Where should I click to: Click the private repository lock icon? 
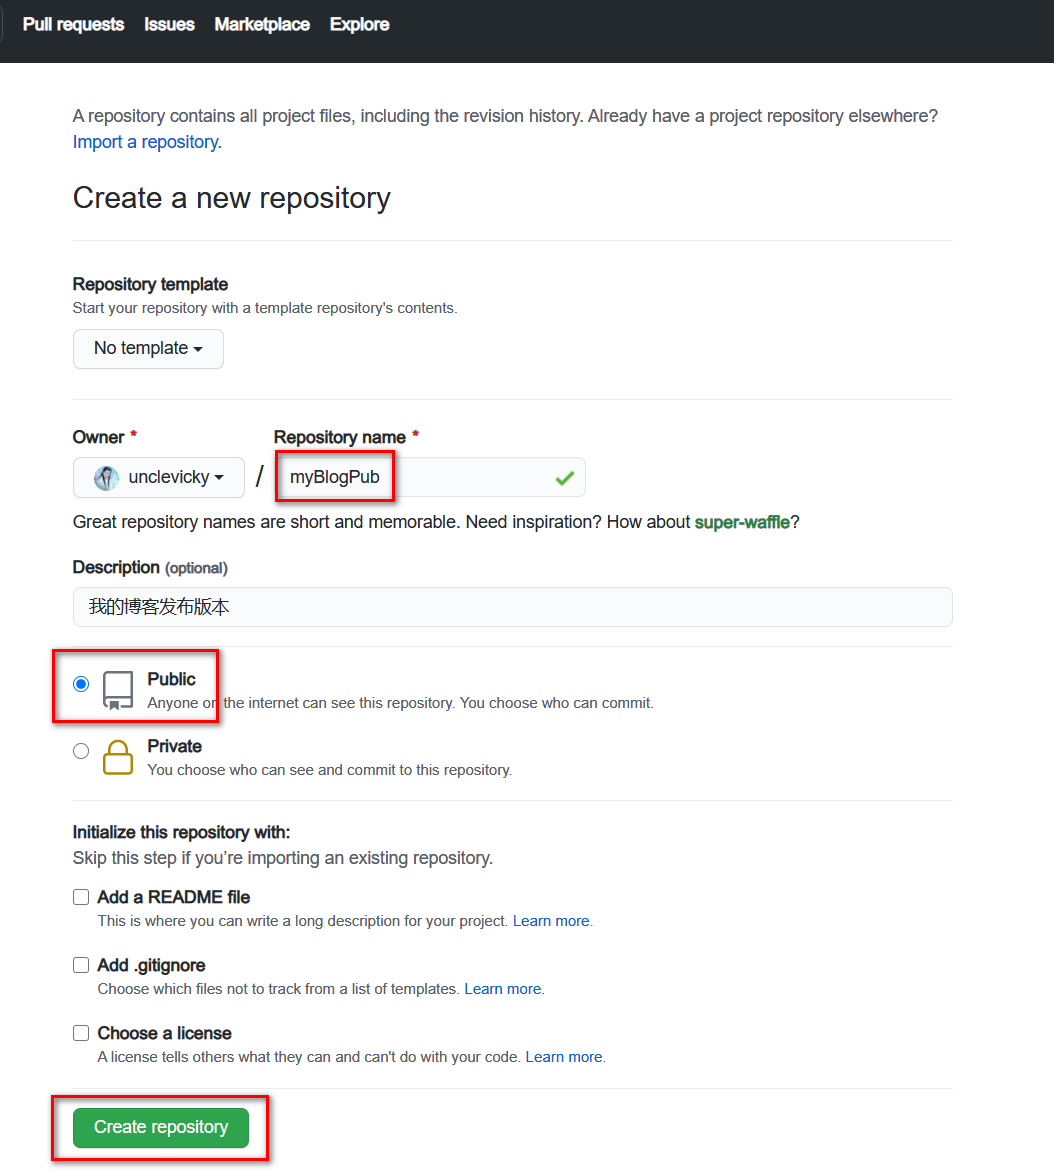(x=117, y=757)
